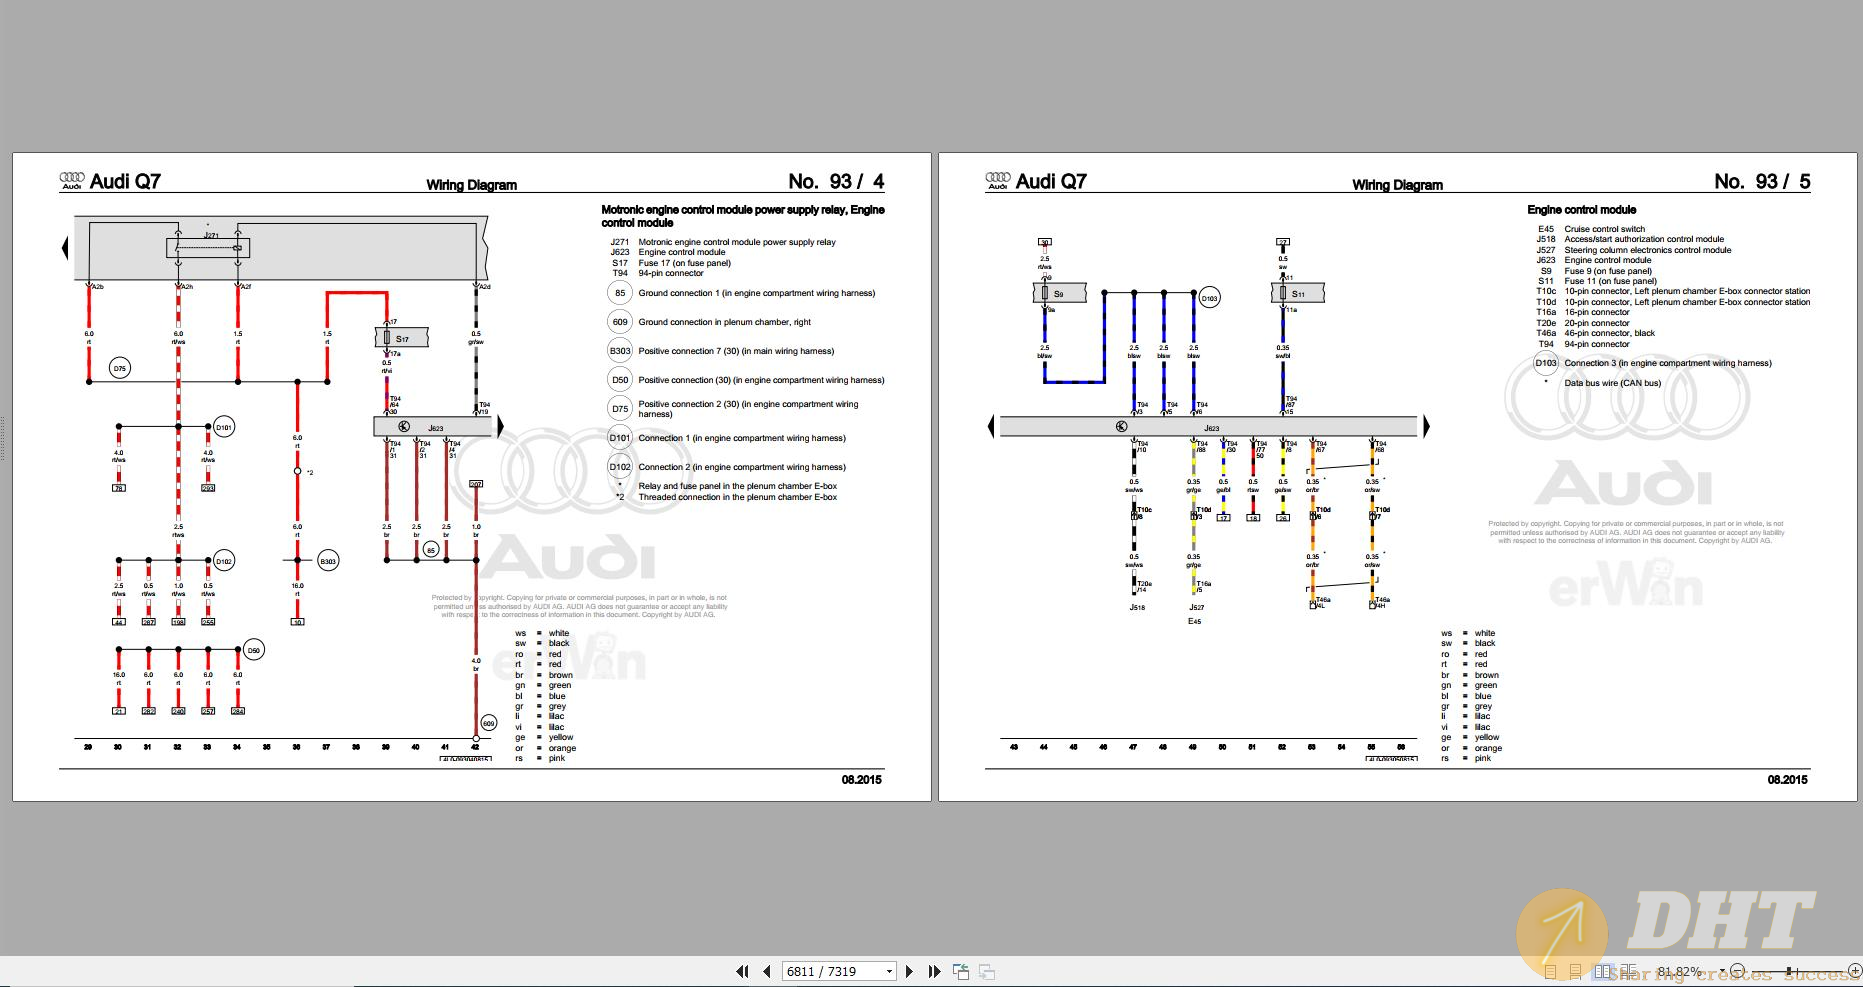Image resolution: width=1863 pixels, height=987 pixels.
Task: Click the 'orange' colour key entry on the left page
Action: 562,748
